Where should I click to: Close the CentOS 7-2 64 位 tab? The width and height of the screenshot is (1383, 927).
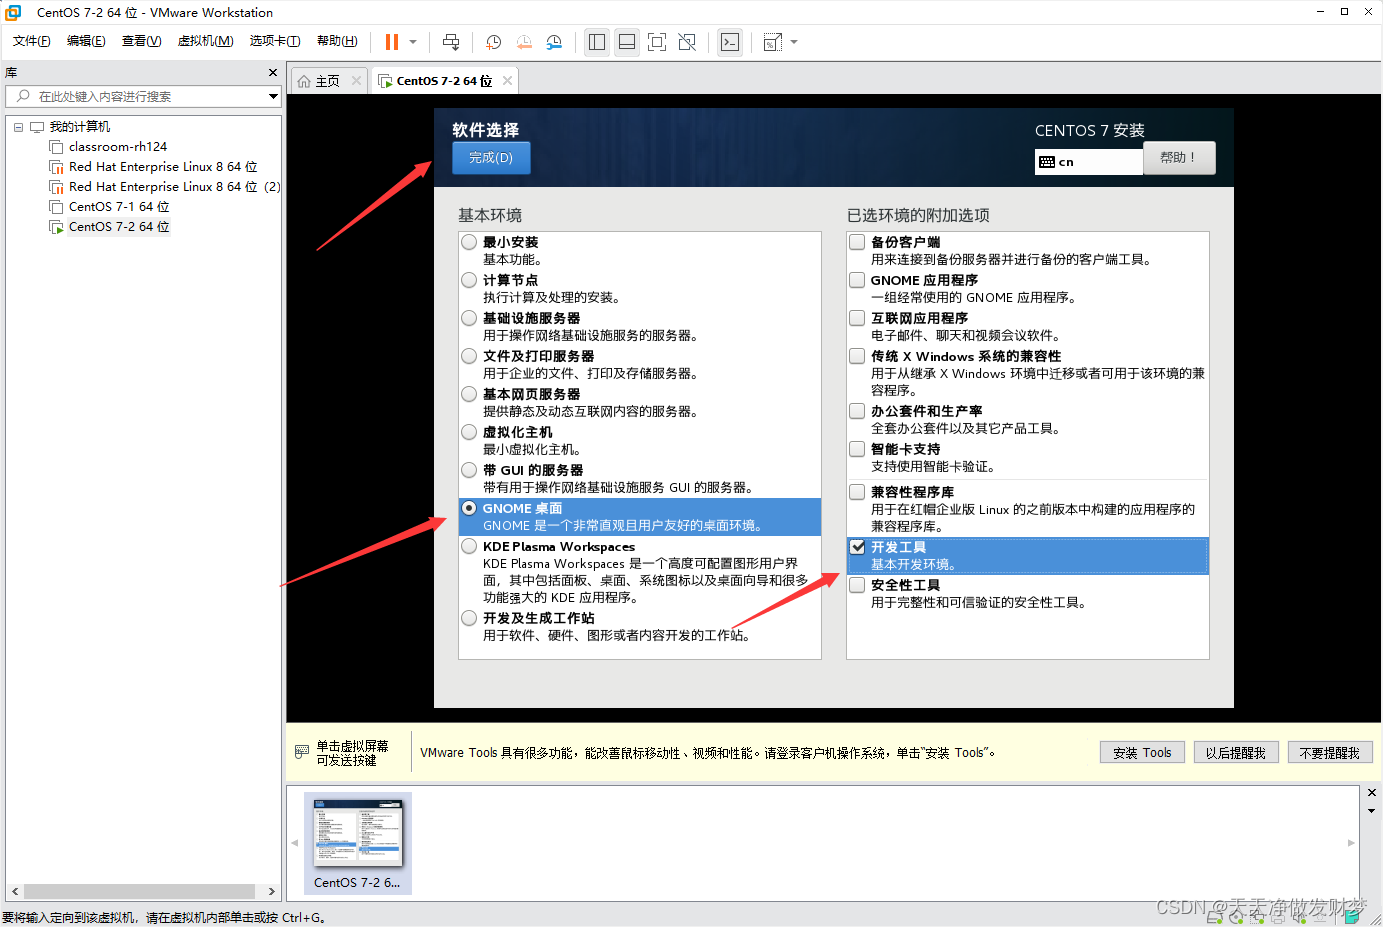[508, 81]
